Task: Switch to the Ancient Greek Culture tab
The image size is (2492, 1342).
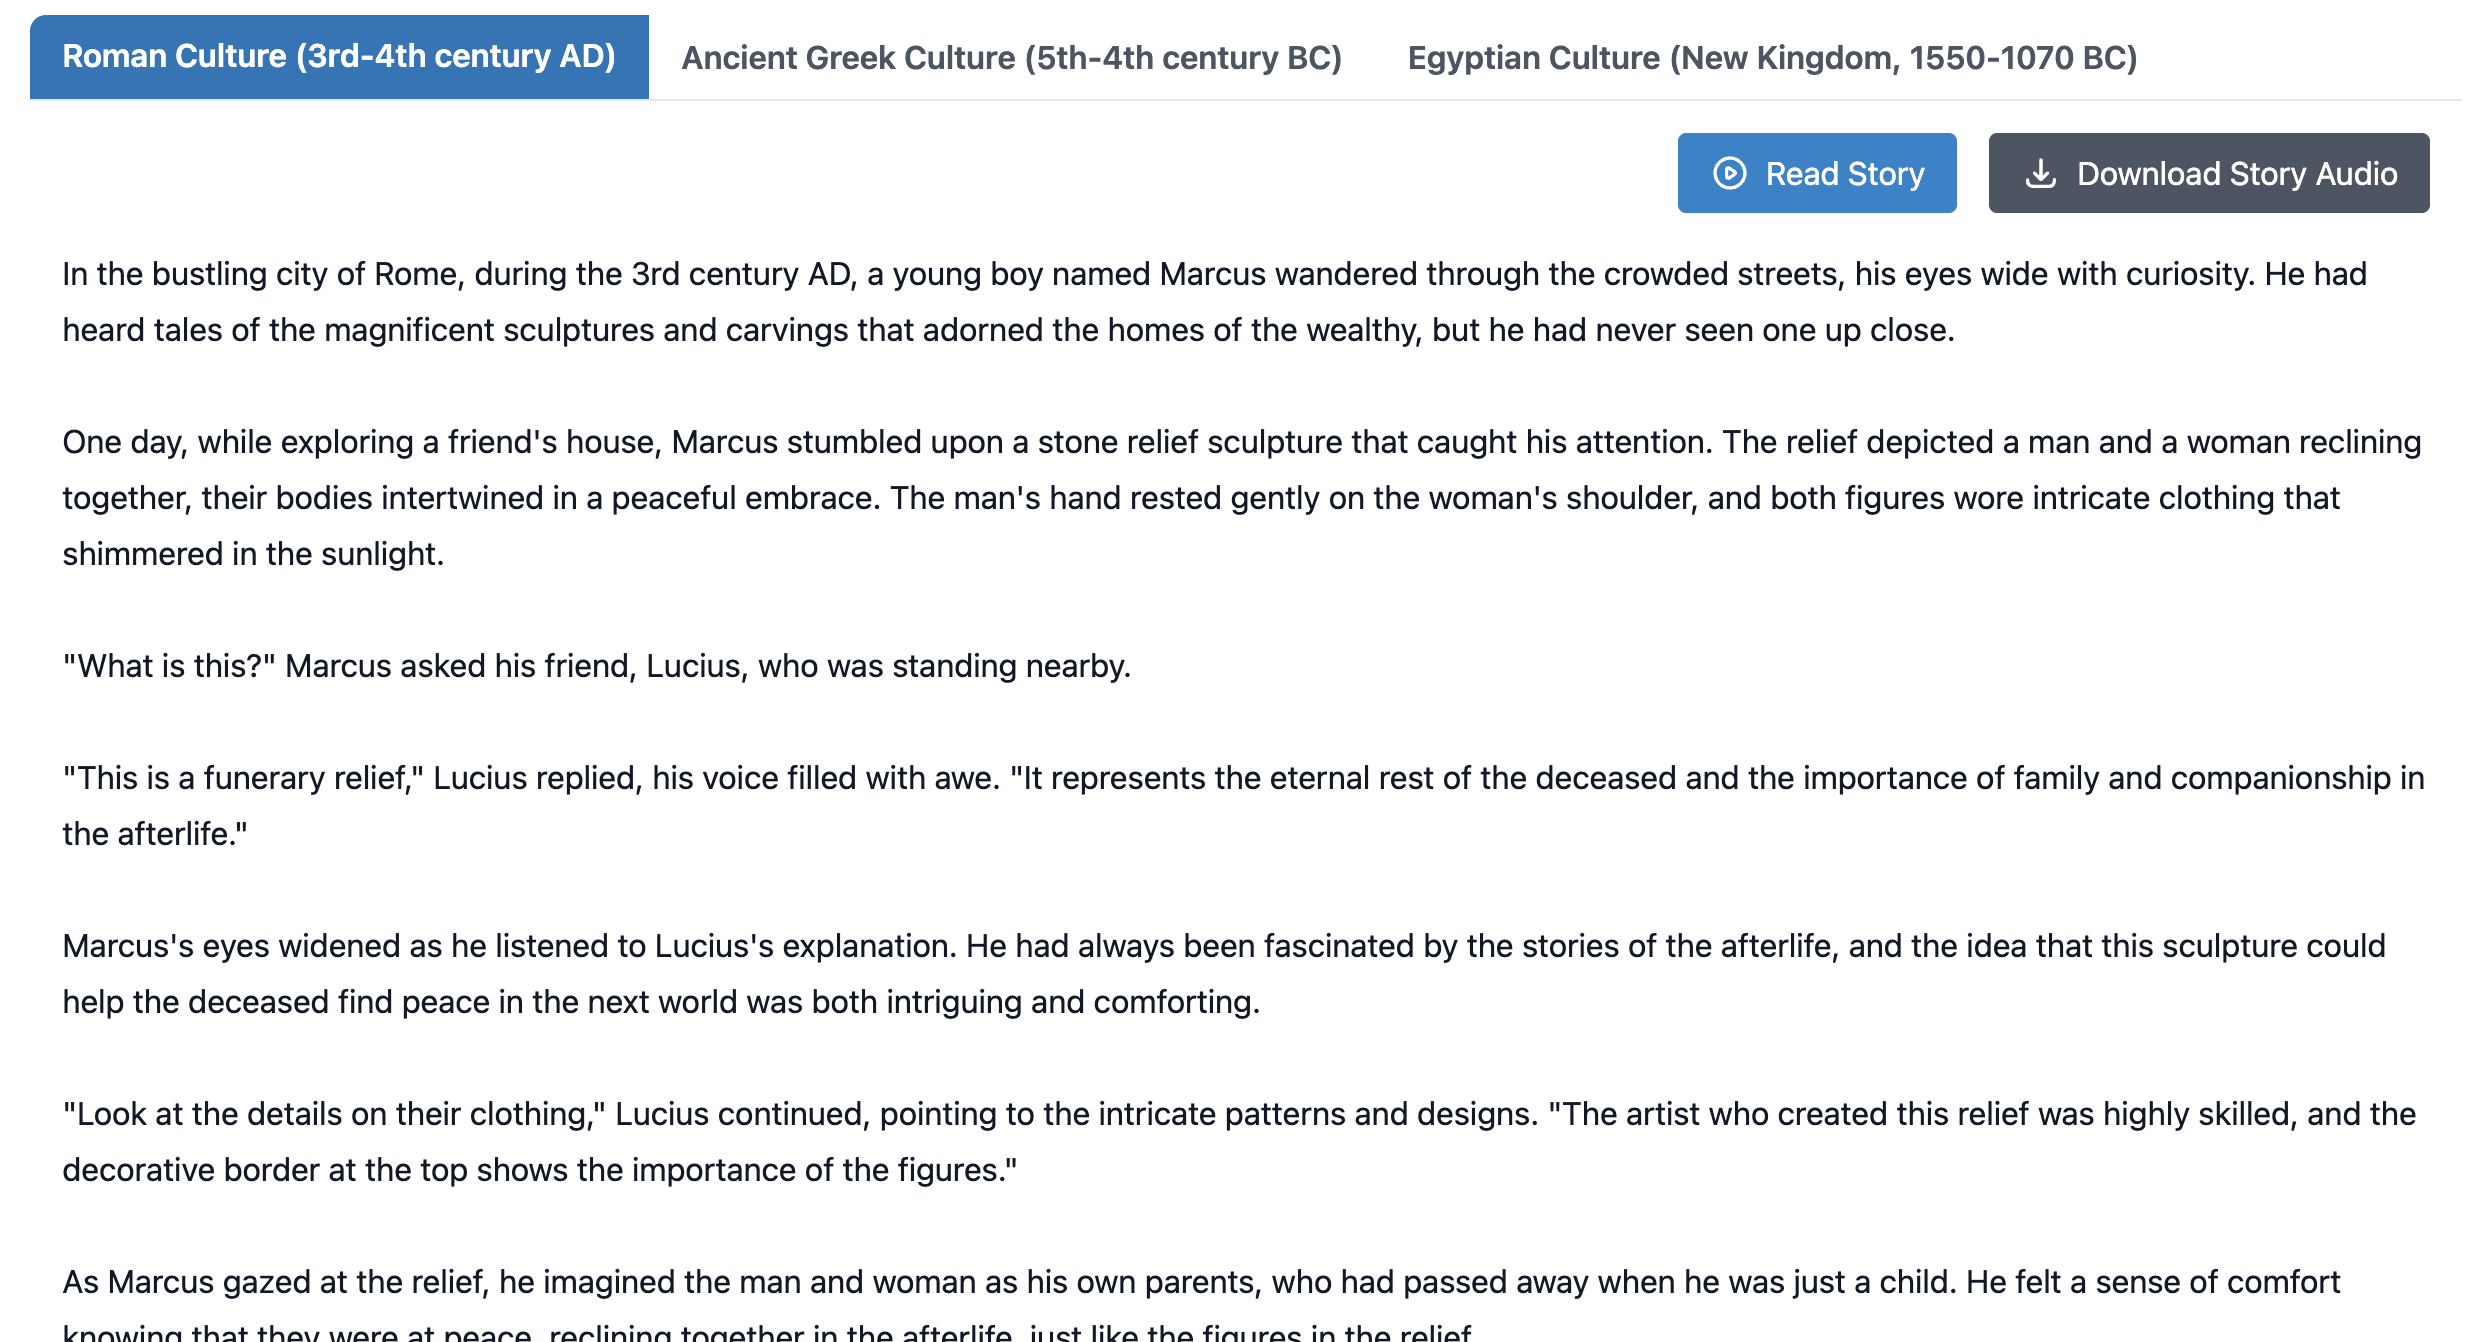Action: [x=1011, y=57]
